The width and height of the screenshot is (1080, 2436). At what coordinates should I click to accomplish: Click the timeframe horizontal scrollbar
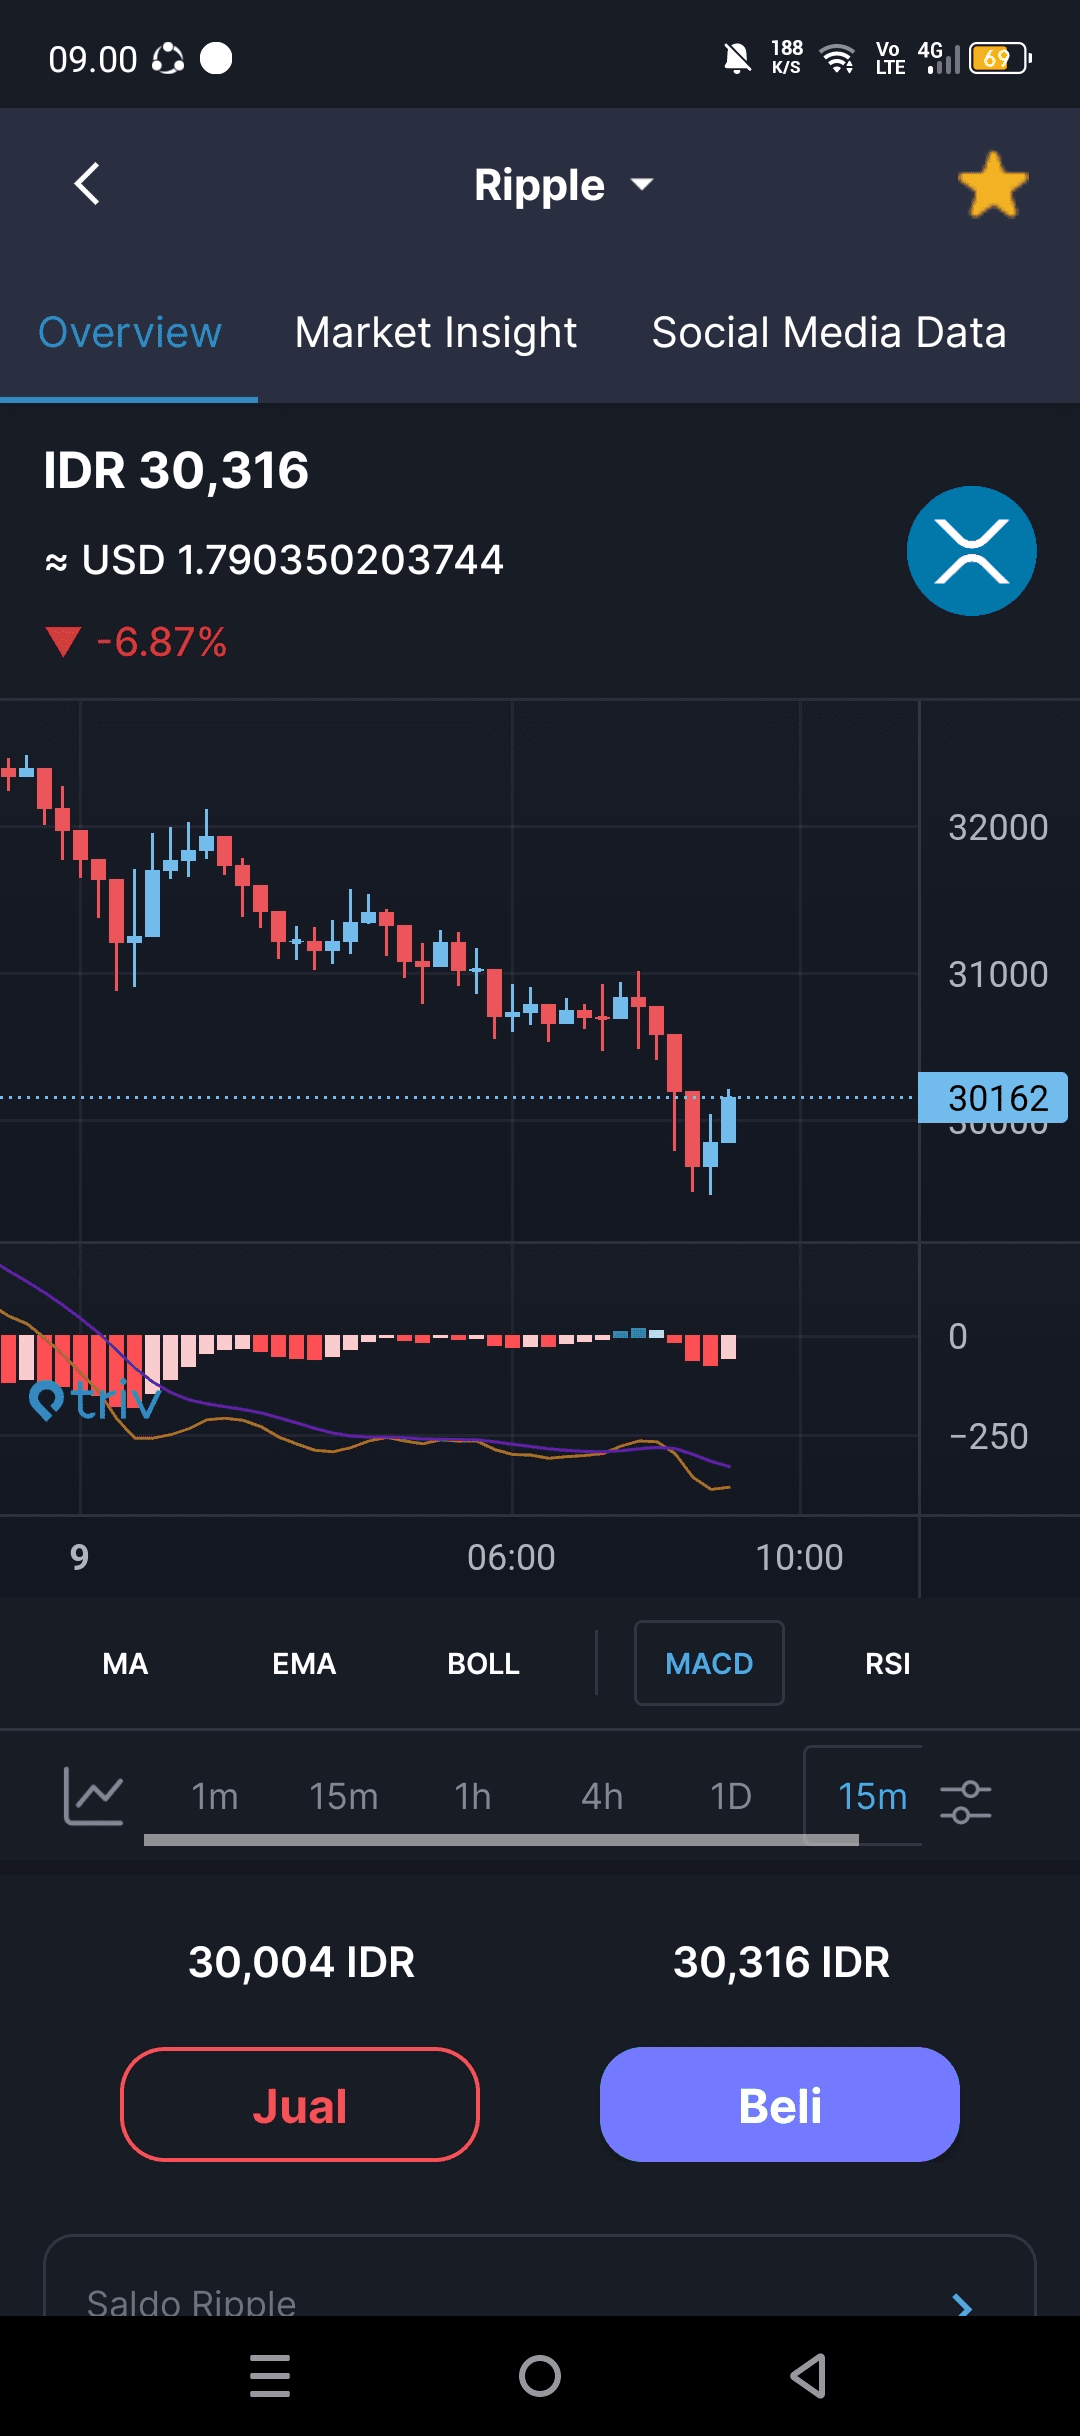coord(501,1840)
